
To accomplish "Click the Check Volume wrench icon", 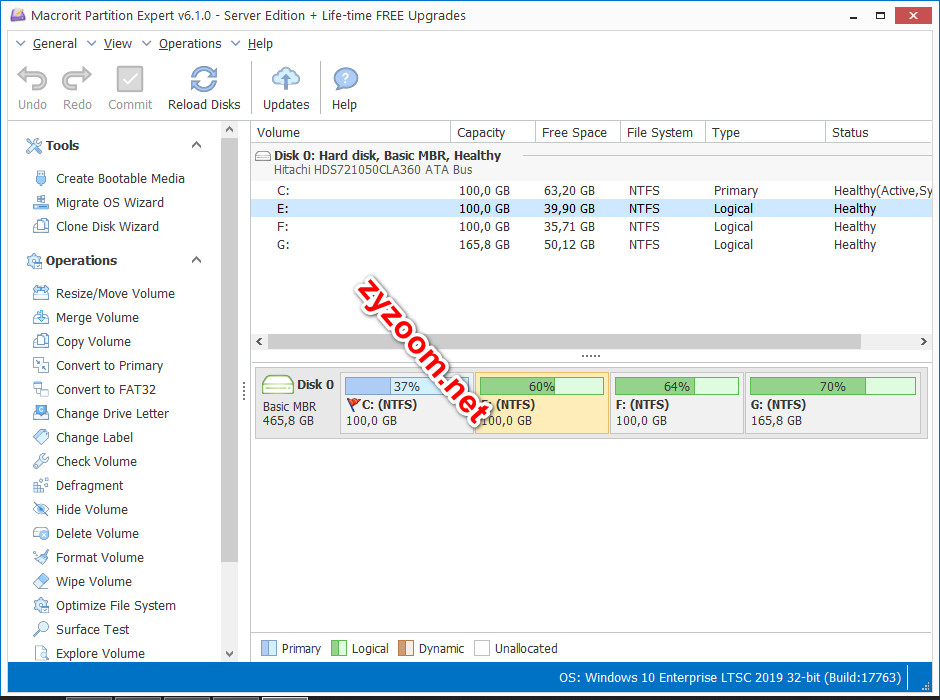I will pos(41,461).
